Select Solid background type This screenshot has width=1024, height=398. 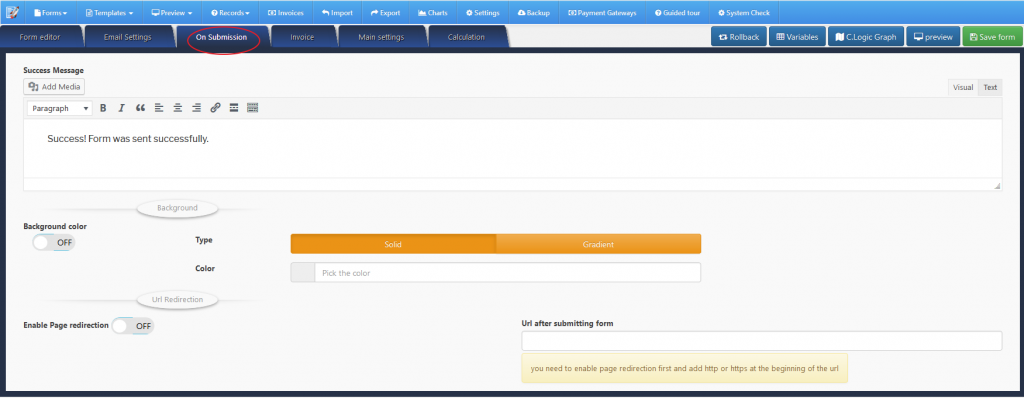tap(393, 244)
